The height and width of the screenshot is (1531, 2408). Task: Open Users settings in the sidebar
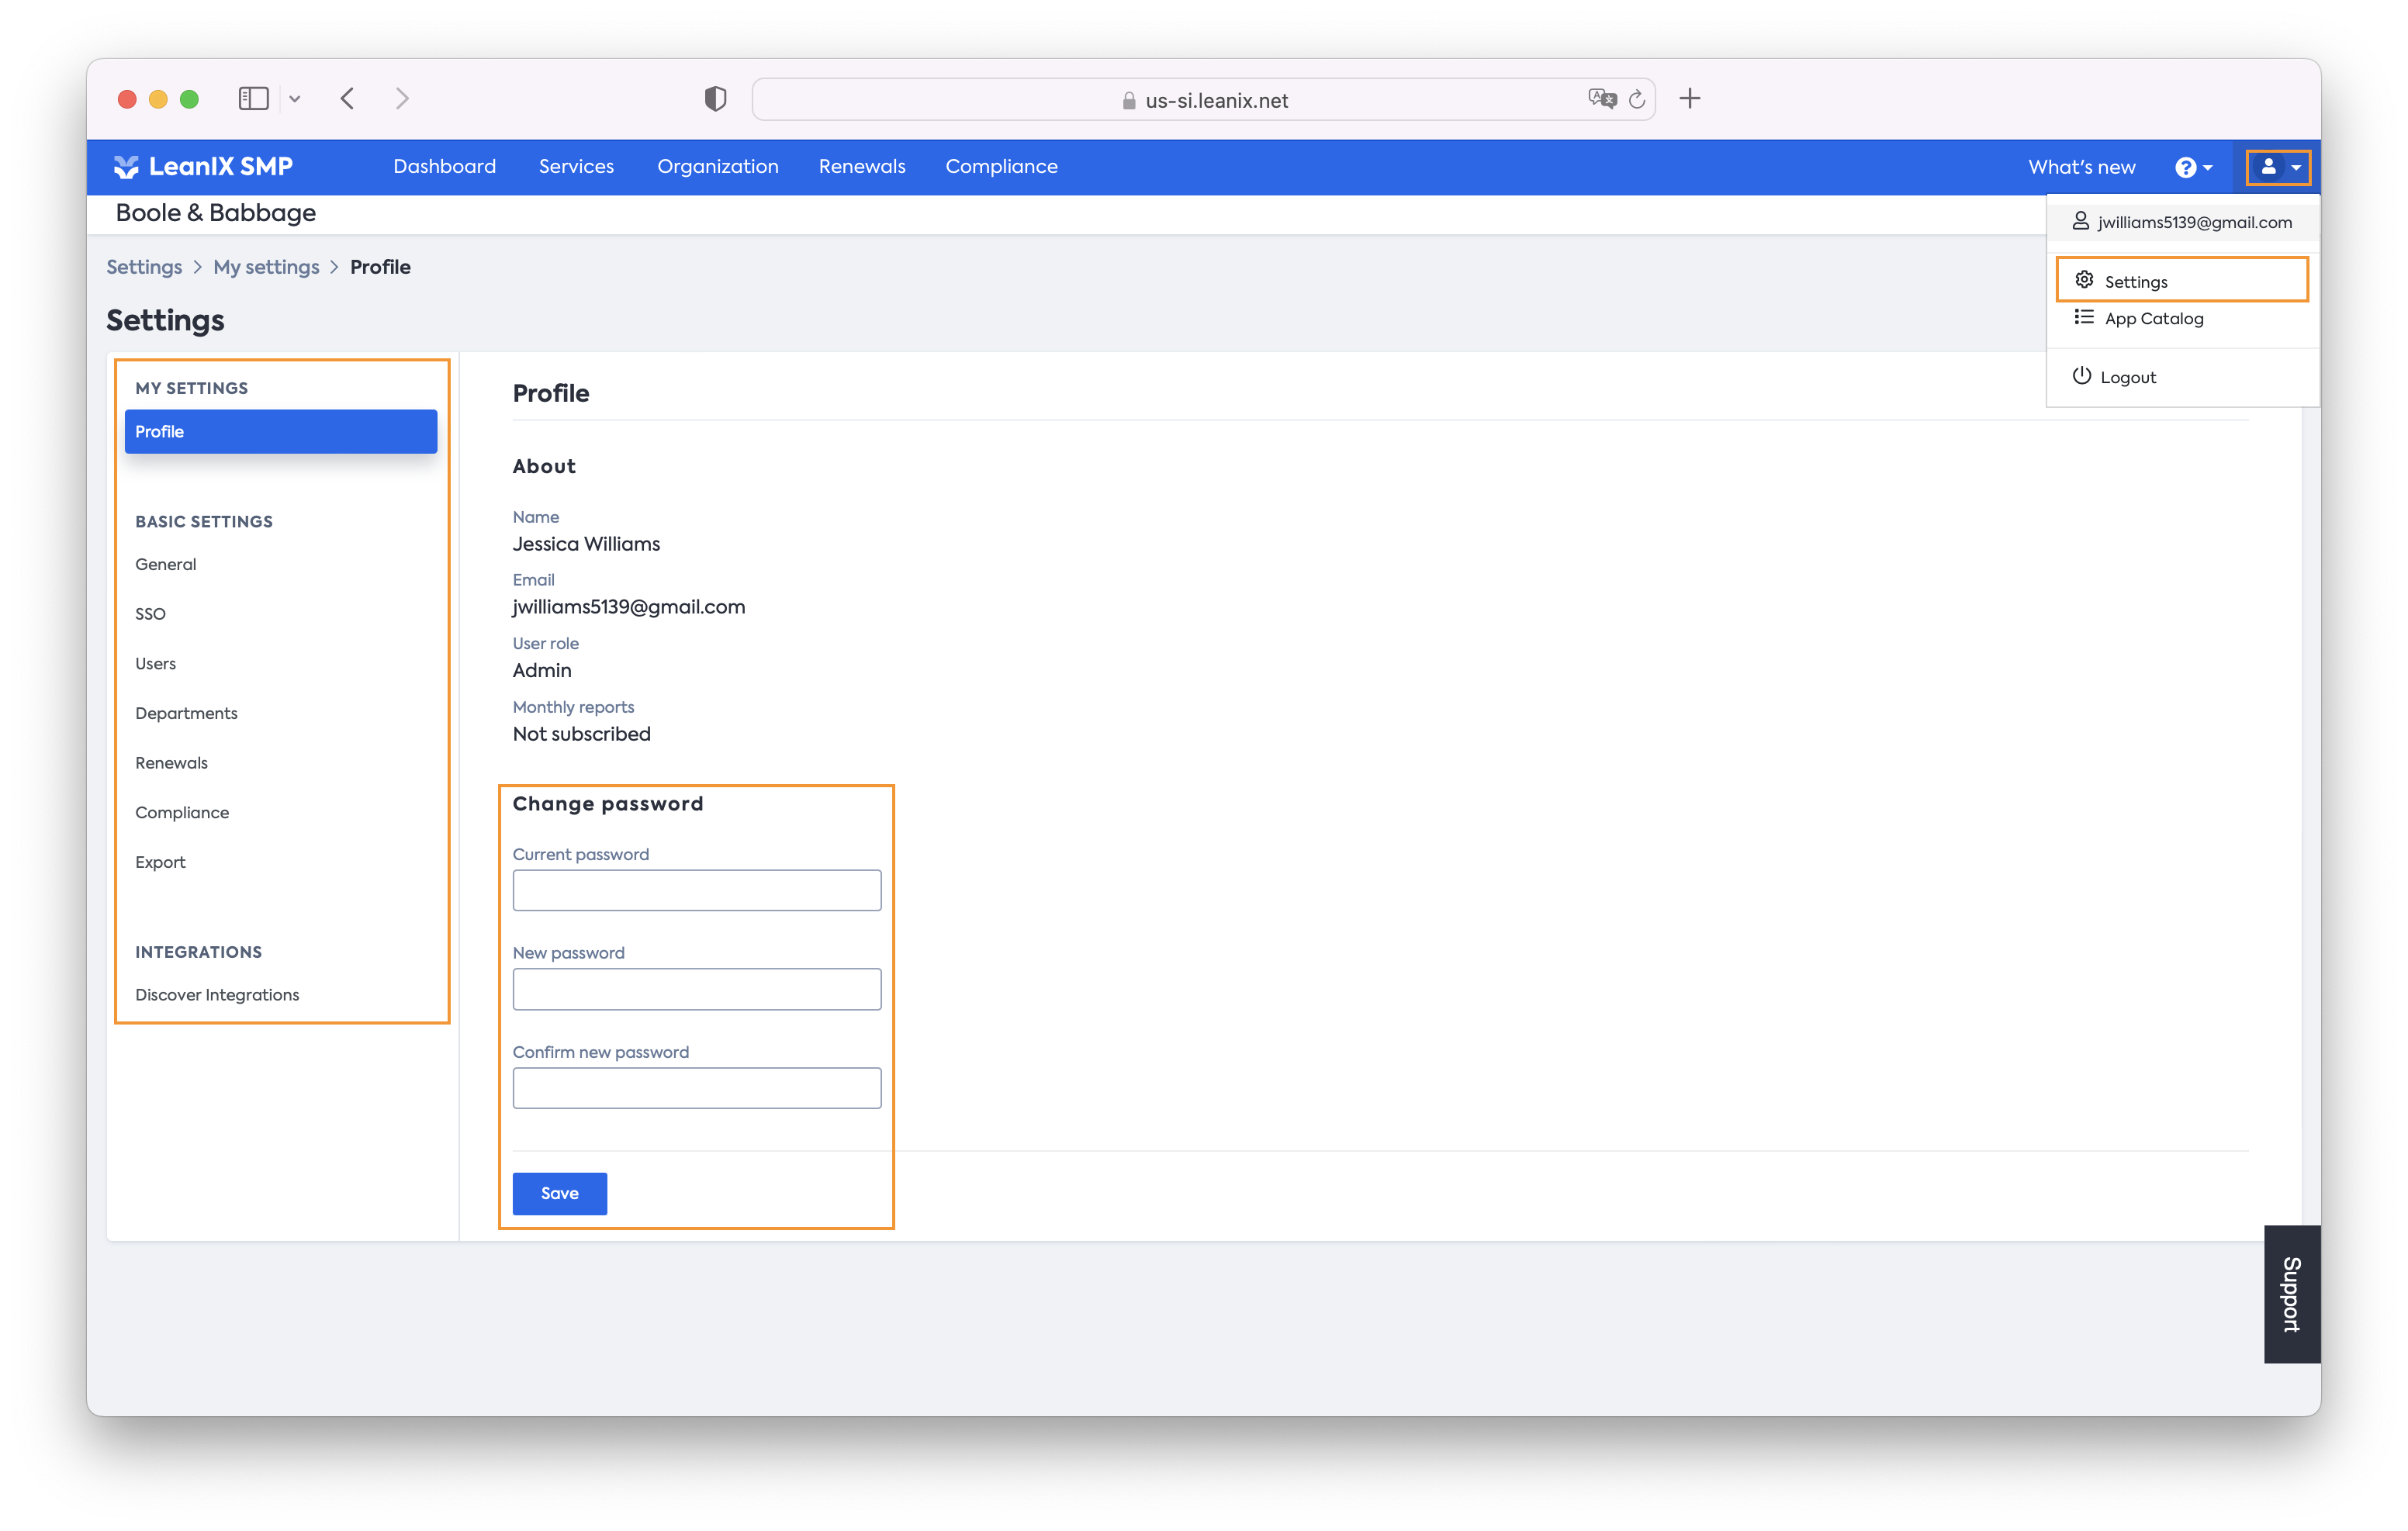[155, 663]
